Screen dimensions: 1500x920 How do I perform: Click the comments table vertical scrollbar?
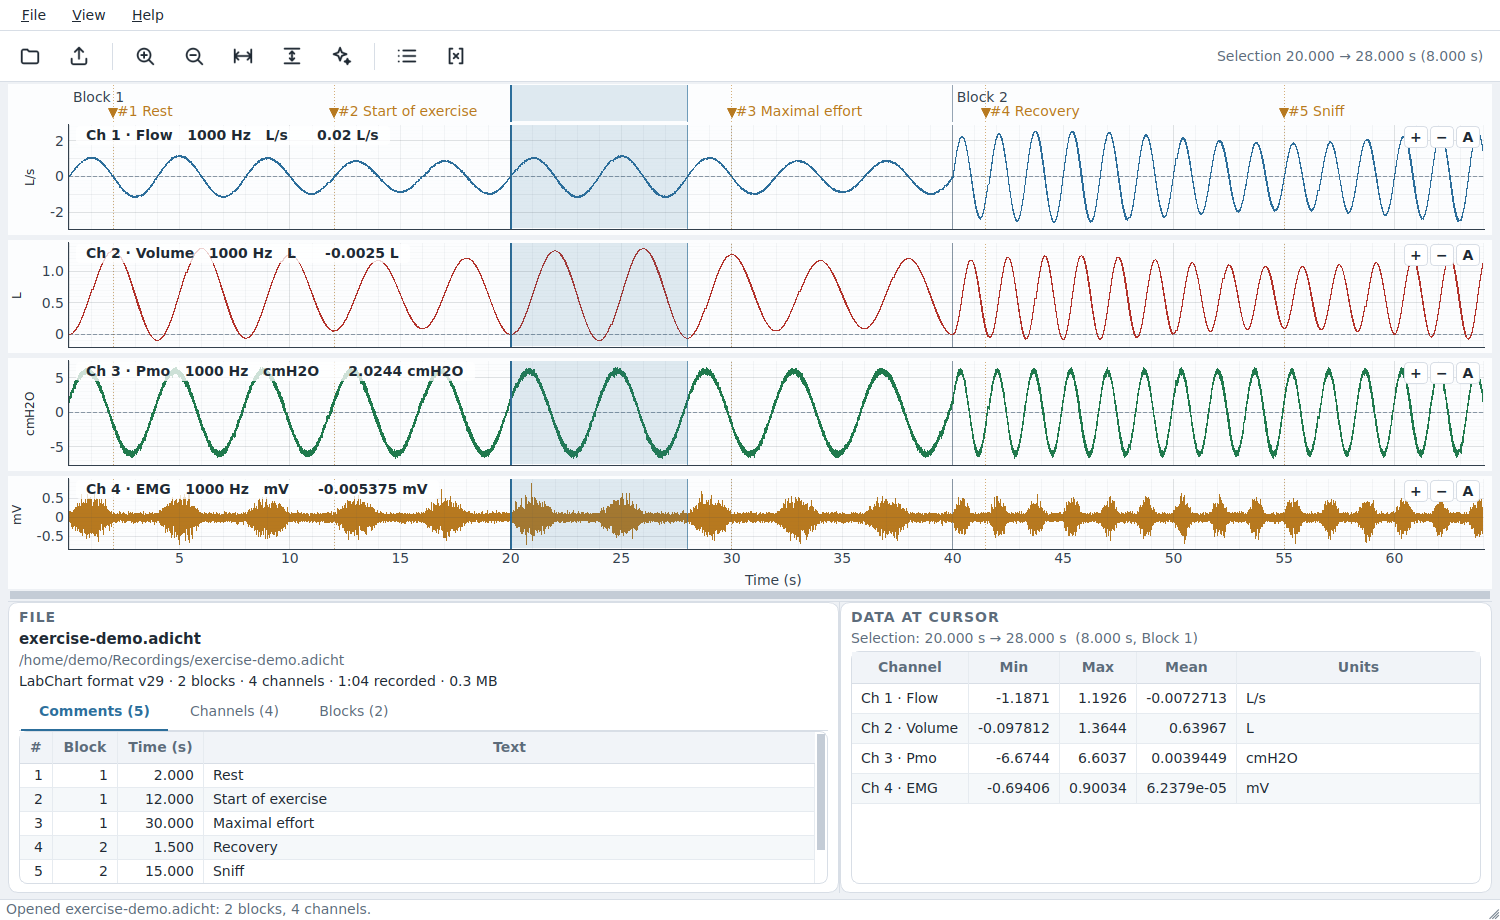coord(822,793)
